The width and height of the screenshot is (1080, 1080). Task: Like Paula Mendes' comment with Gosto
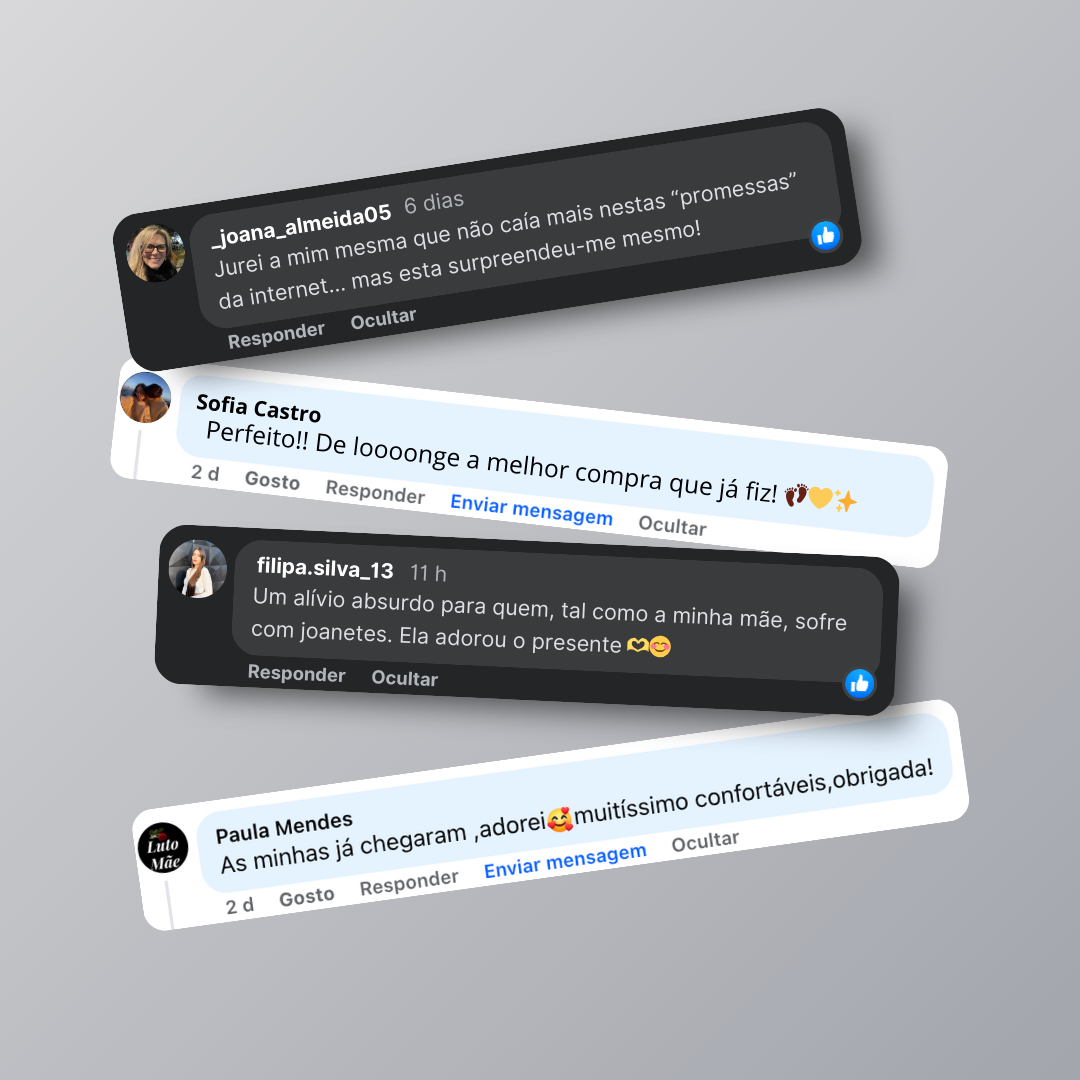point(307,897)
